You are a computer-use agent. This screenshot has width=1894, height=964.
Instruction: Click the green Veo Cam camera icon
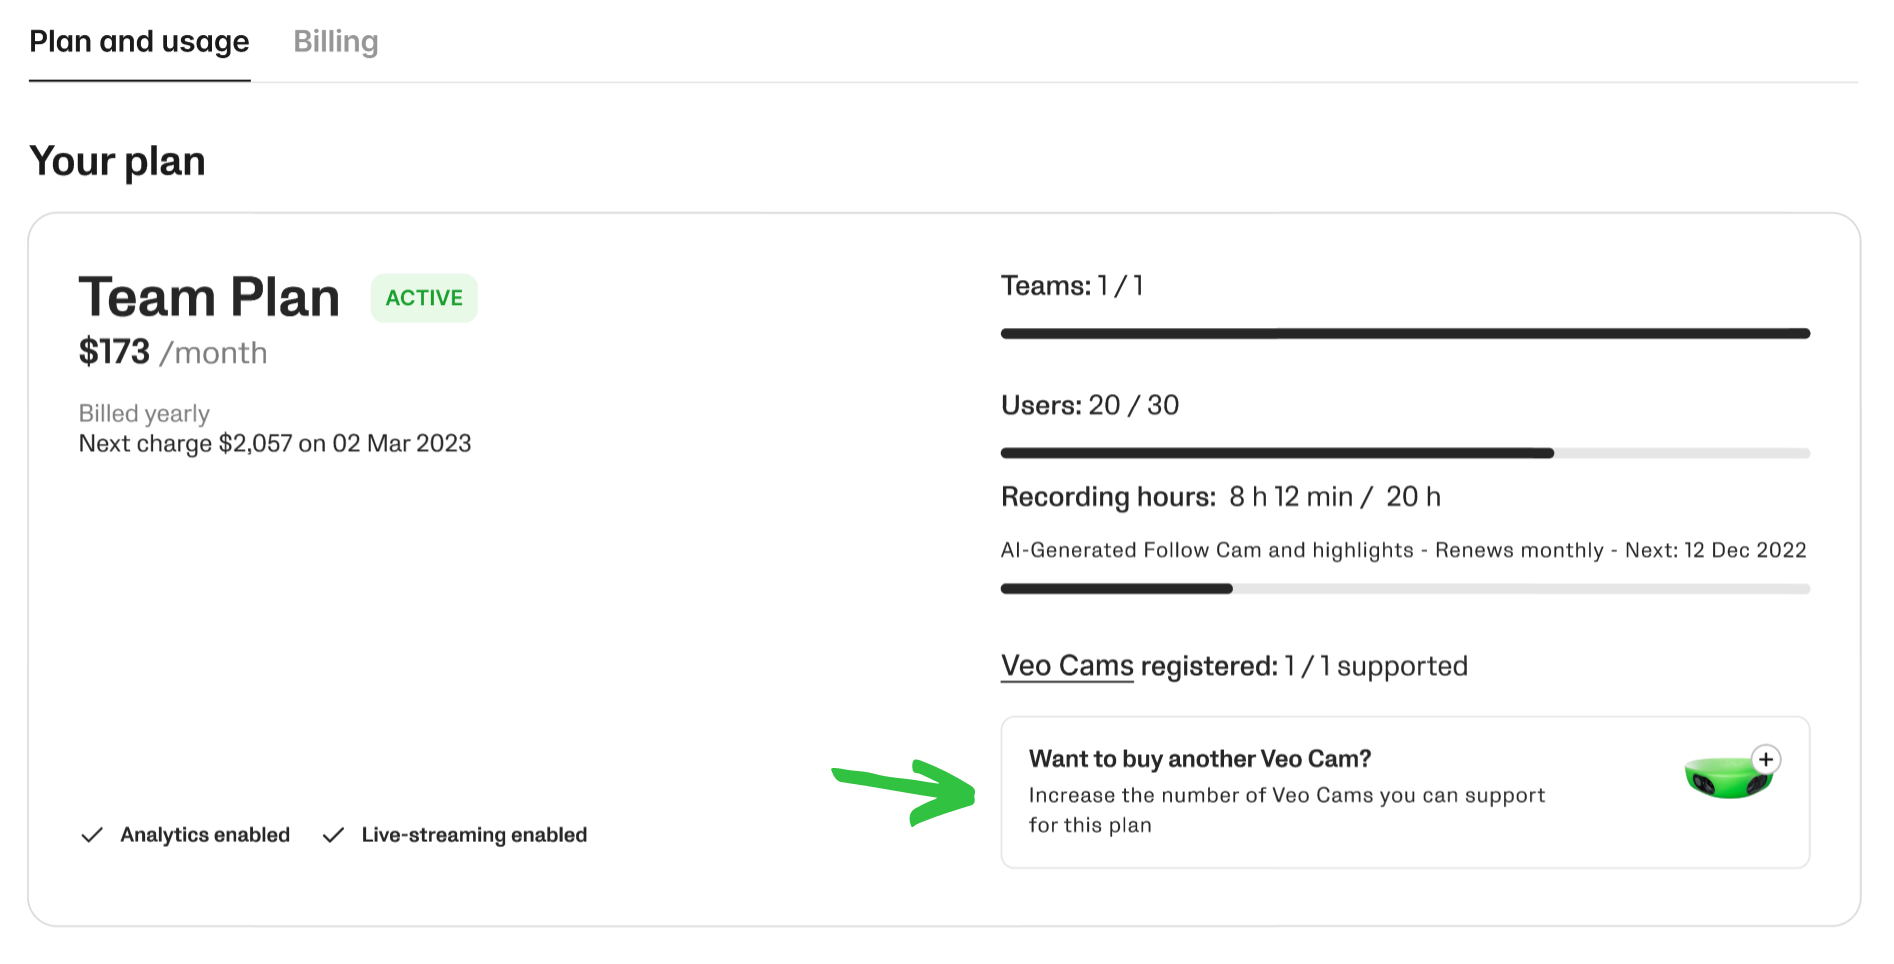tap(1727, 779)
